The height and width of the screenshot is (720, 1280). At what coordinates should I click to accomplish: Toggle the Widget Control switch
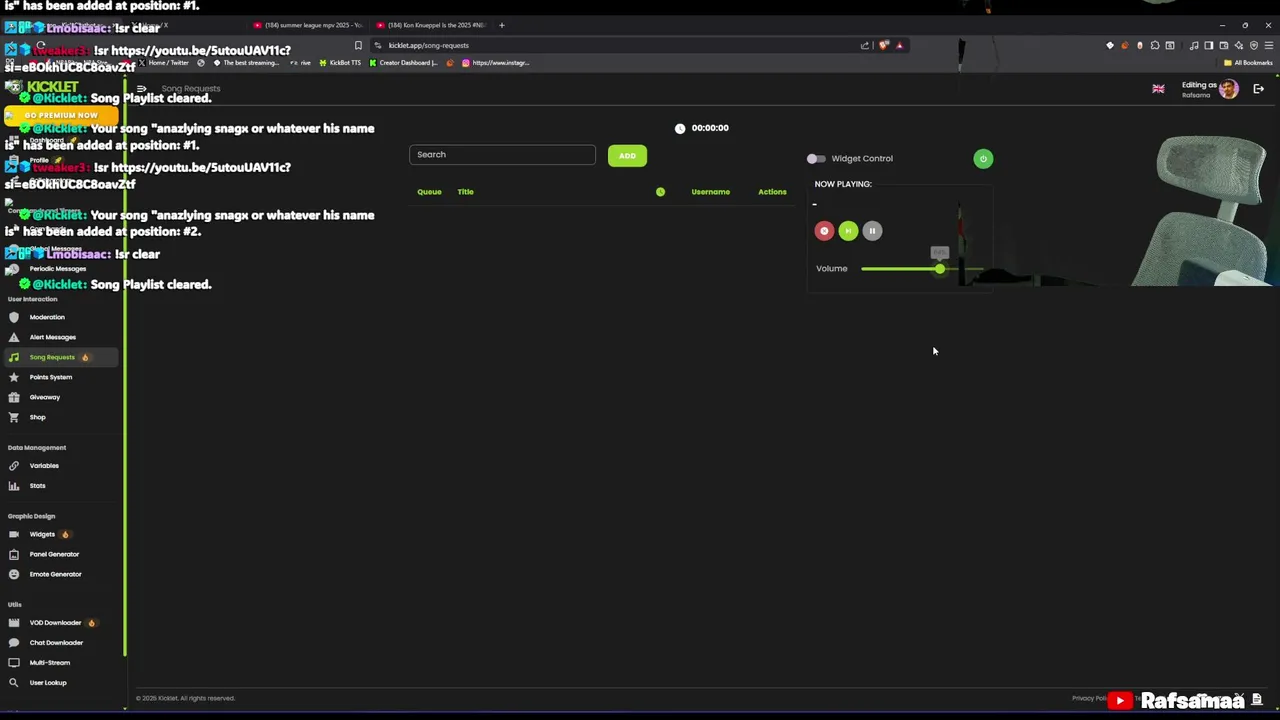(x=816, y=159)
